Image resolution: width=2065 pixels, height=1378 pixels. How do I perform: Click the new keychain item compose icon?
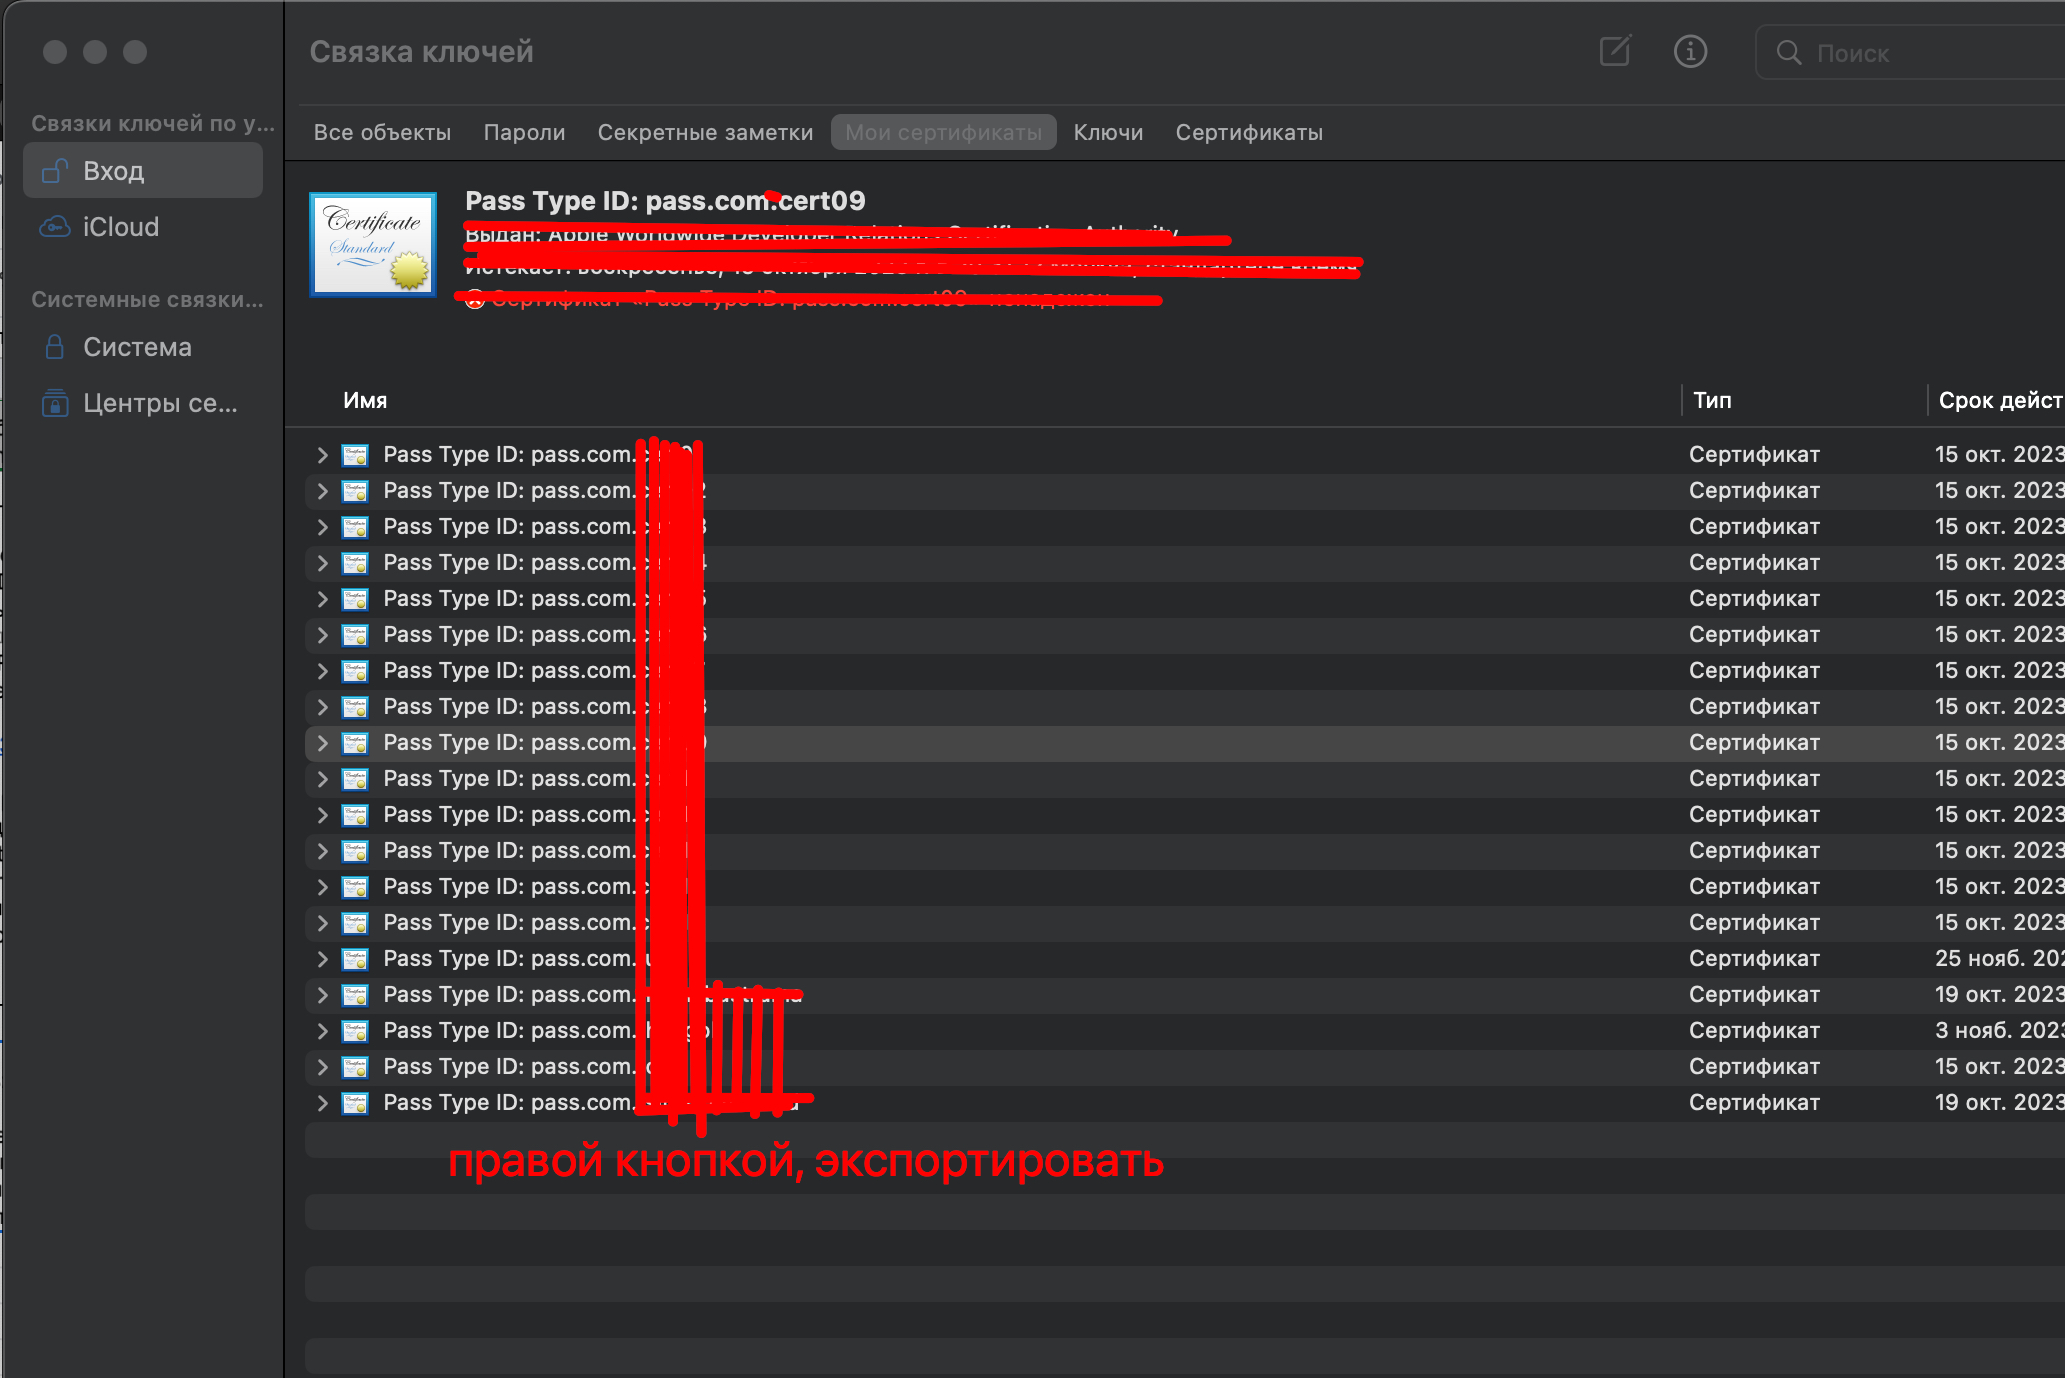coord(1615,51)
